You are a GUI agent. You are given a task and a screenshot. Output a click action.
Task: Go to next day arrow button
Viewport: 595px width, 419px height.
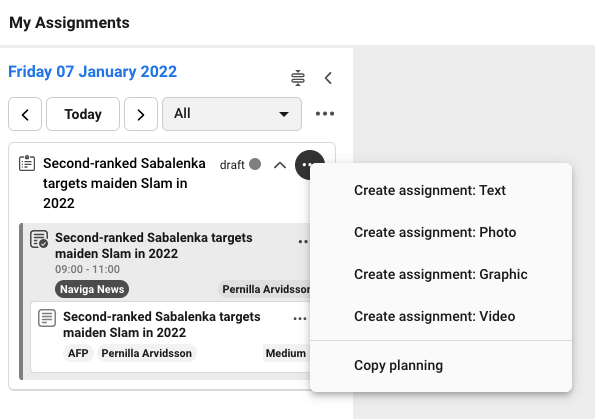point(141,114)
